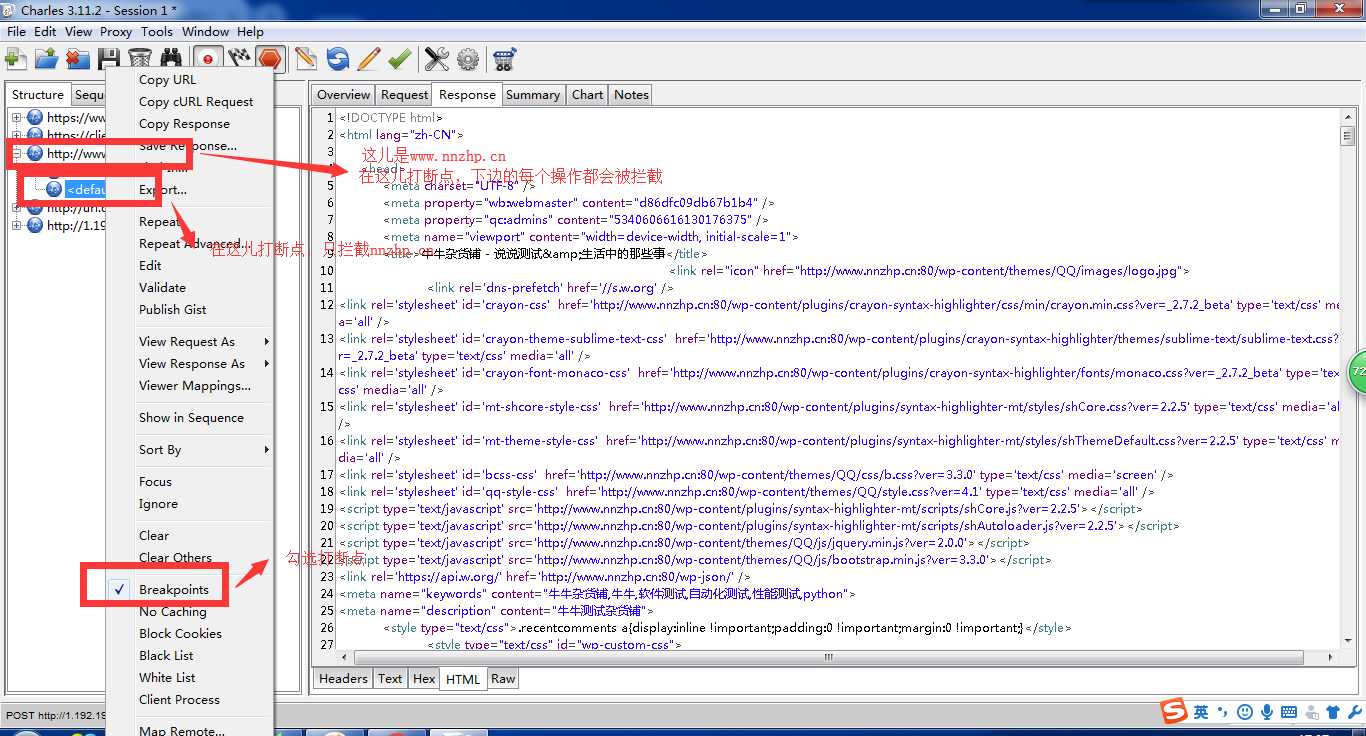Switch to the Request tab
Viewport: 1366px width, 736px height.
pyautogui.click(x=404, y=94)
